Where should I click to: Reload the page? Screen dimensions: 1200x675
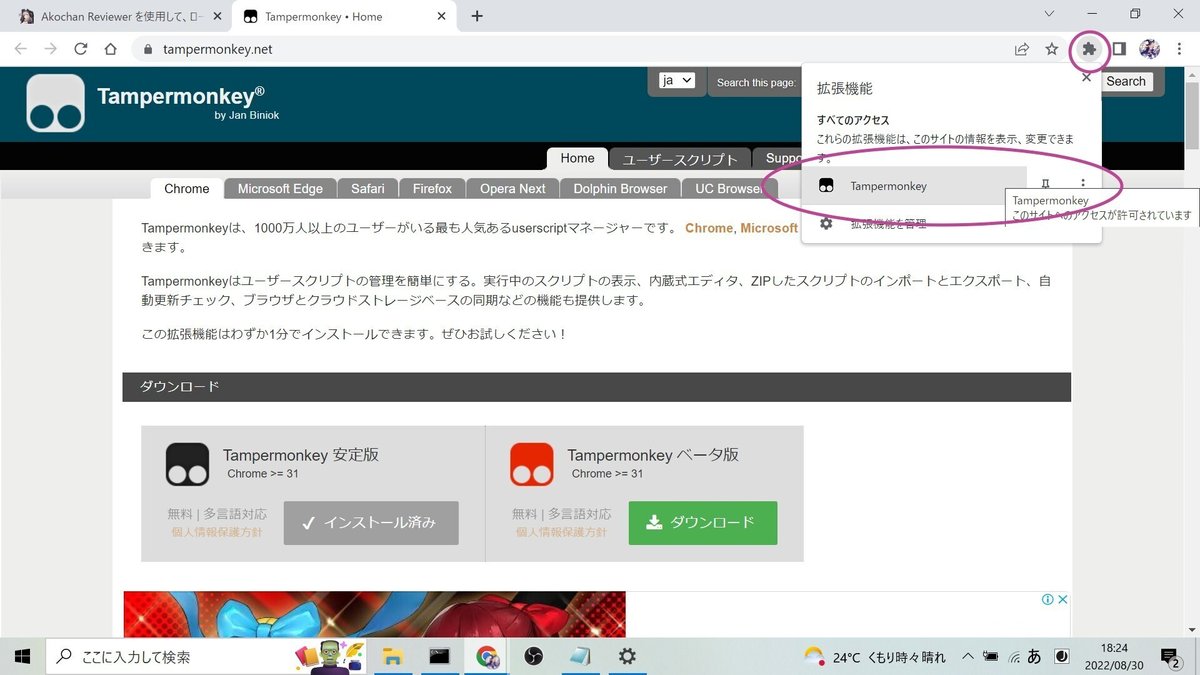point(81,49)
